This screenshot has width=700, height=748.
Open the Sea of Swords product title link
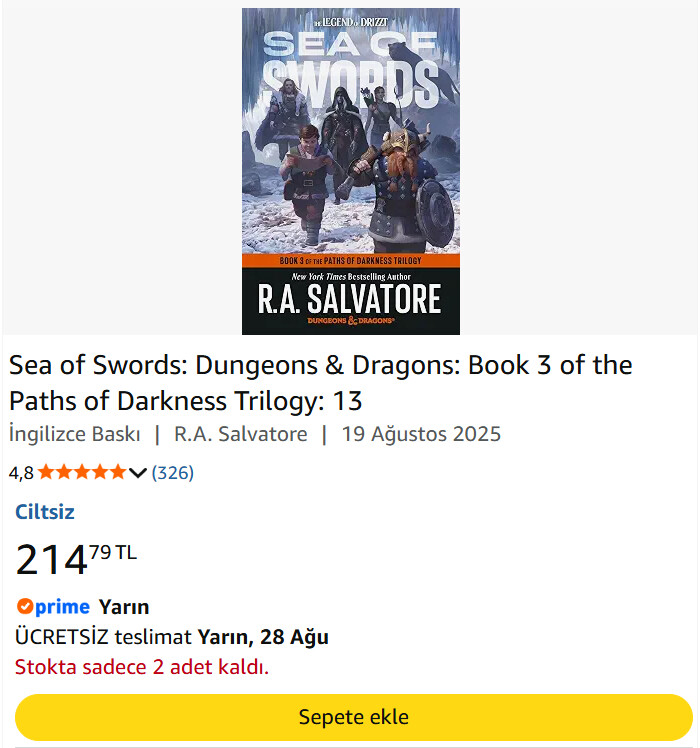(321, 383)
